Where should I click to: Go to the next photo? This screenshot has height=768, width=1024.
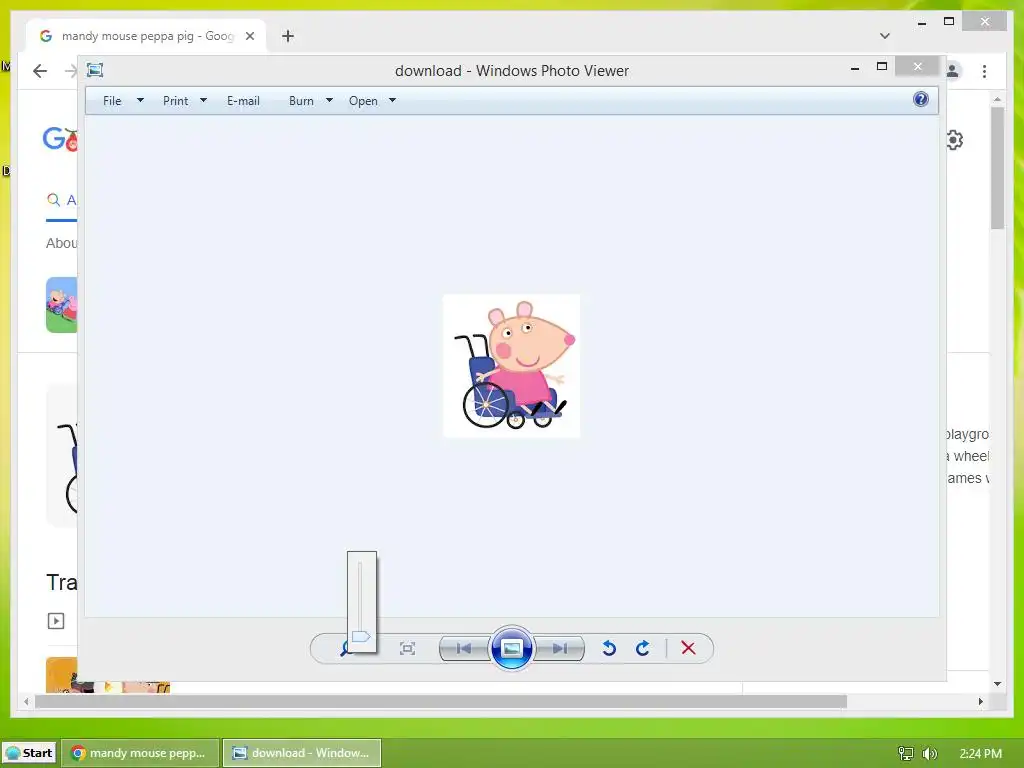coord(560,648)
